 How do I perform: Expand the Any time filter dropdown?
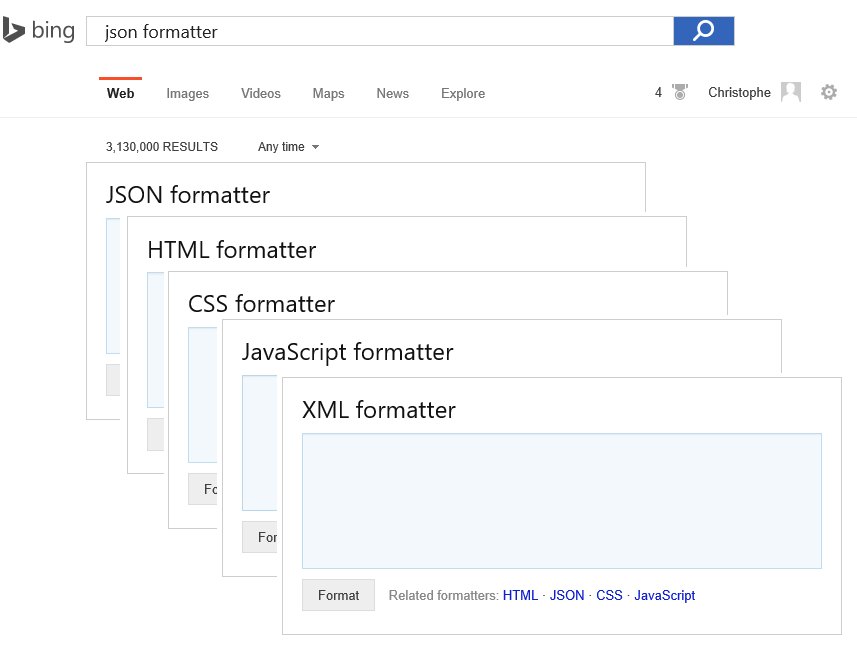[x=288, y=146]
